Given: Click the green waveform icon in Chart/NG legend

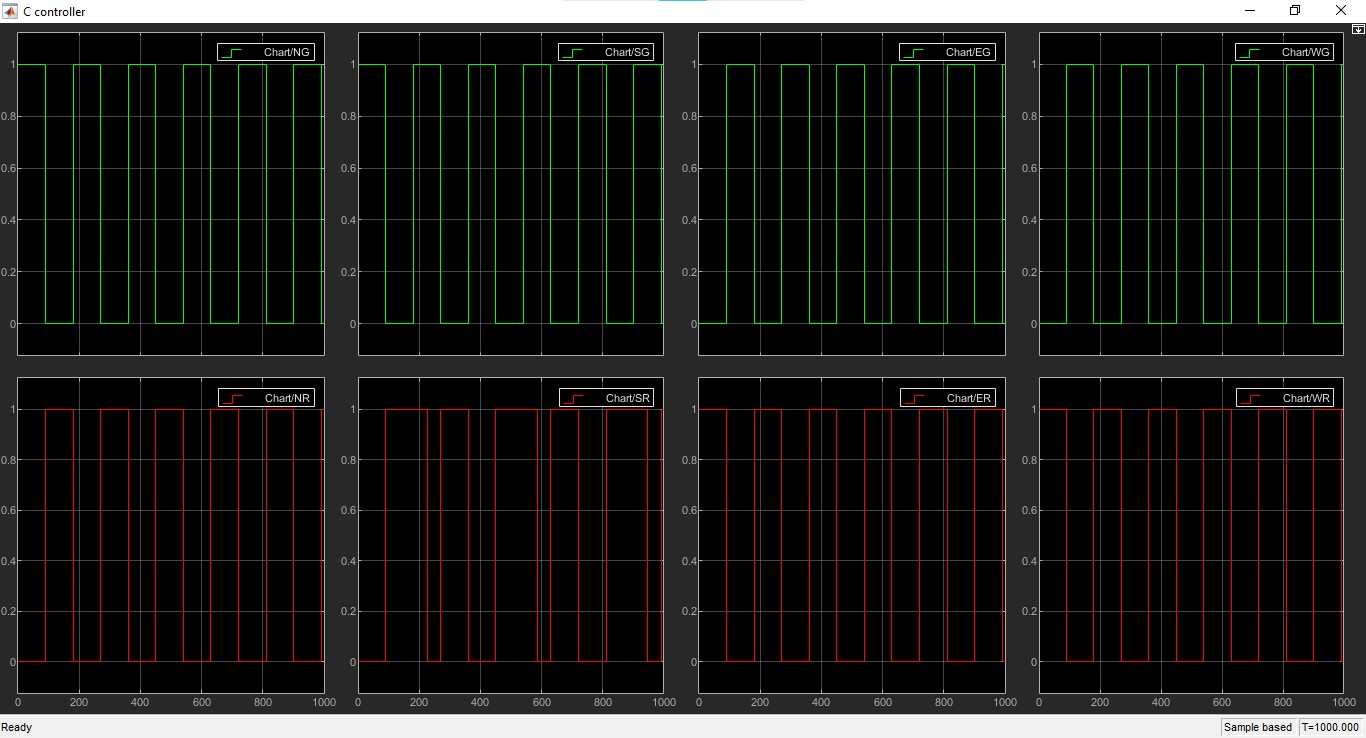Looking at the screenshot, I should coord(232,51).
